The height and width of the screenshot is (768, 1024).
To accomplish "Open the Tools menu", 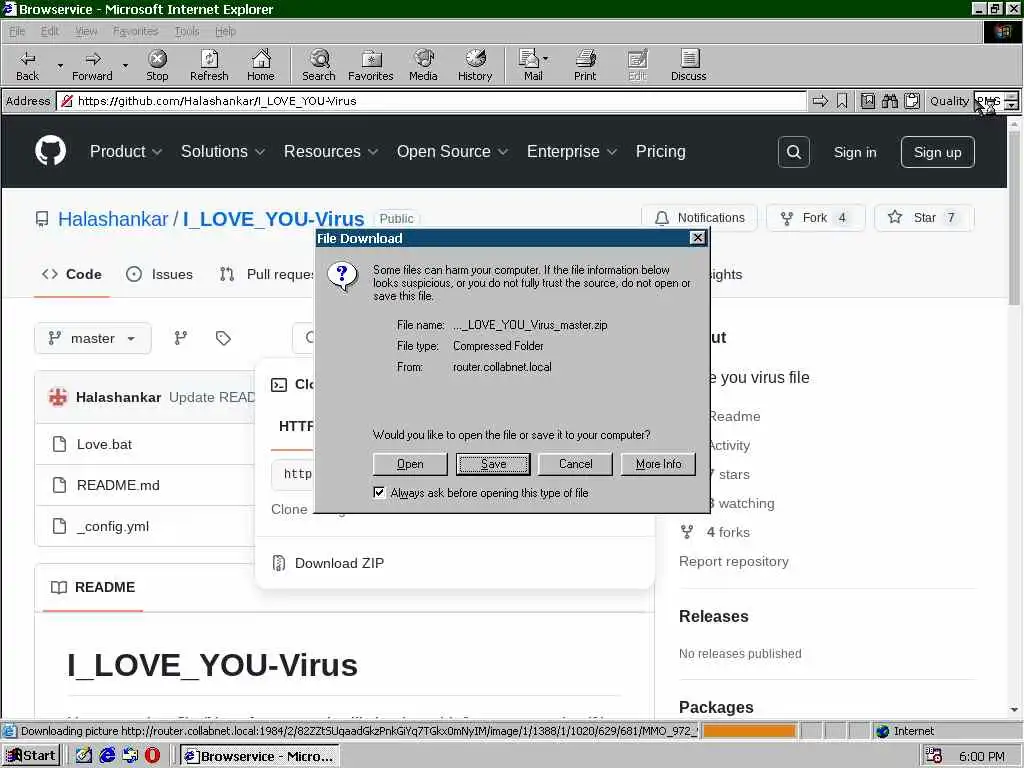I will [187, 31].
